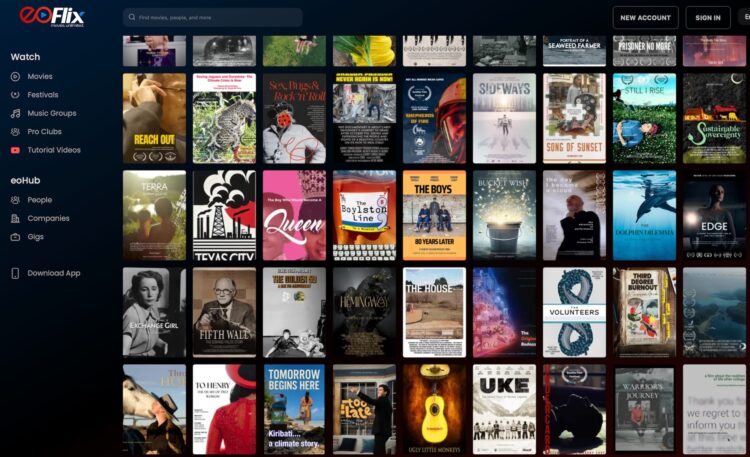
Task: Open the Song of Sunset poster
Action: (x=574, y=118)
